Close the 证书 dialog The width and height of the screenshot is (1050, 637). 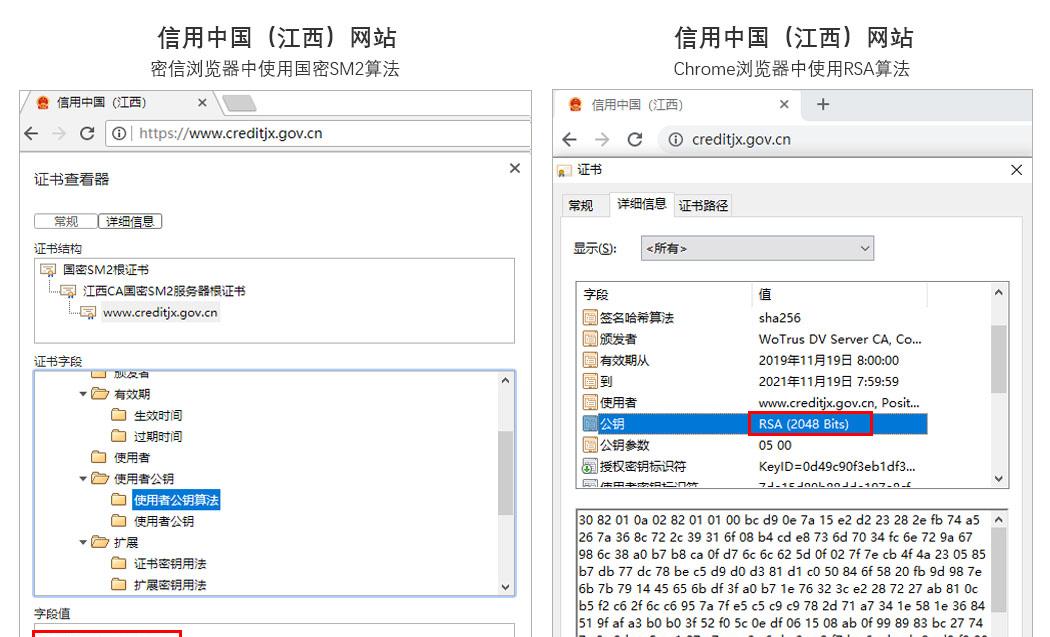1017,170
